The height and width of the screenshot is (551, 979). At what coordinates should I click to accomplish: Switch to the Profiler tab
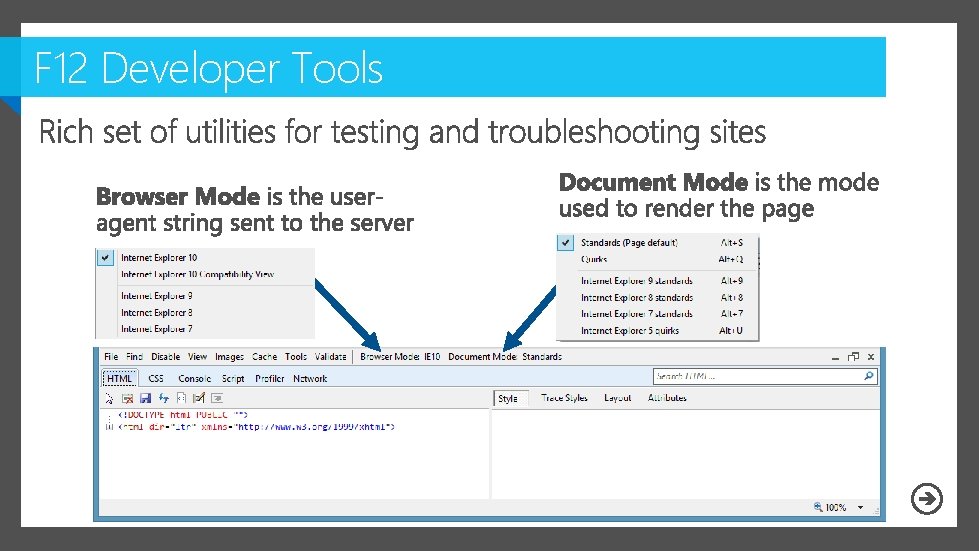pyautogui.click(x=270, y=378)
